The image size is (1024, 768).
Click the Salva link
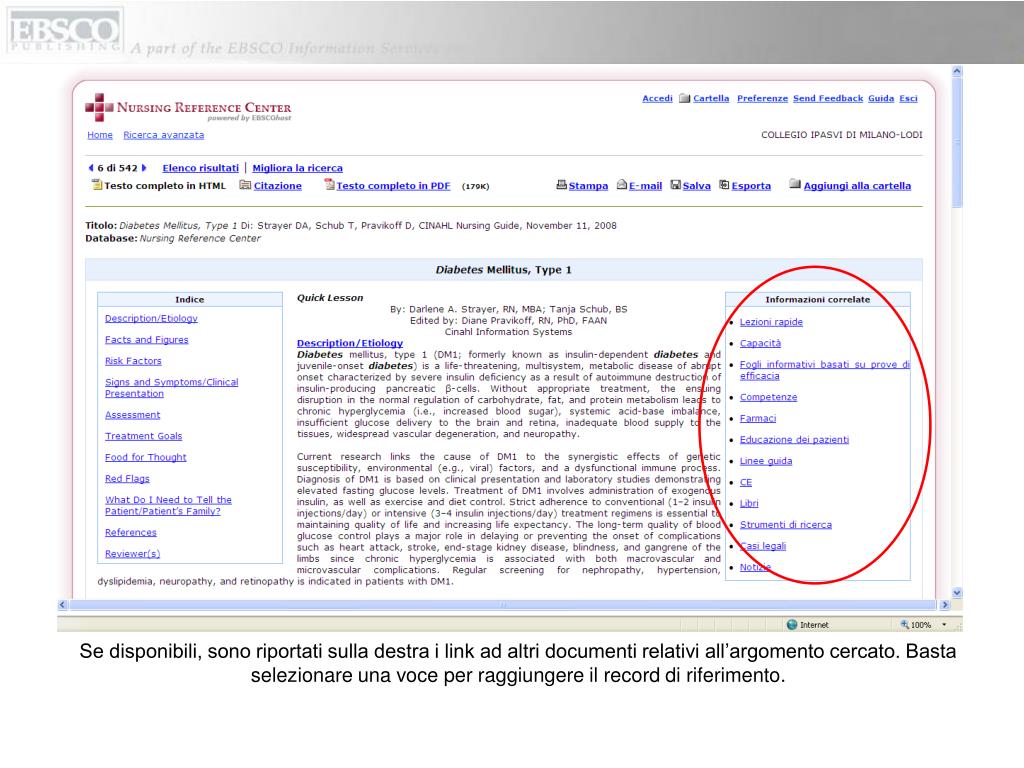click(x=696, y=185)
